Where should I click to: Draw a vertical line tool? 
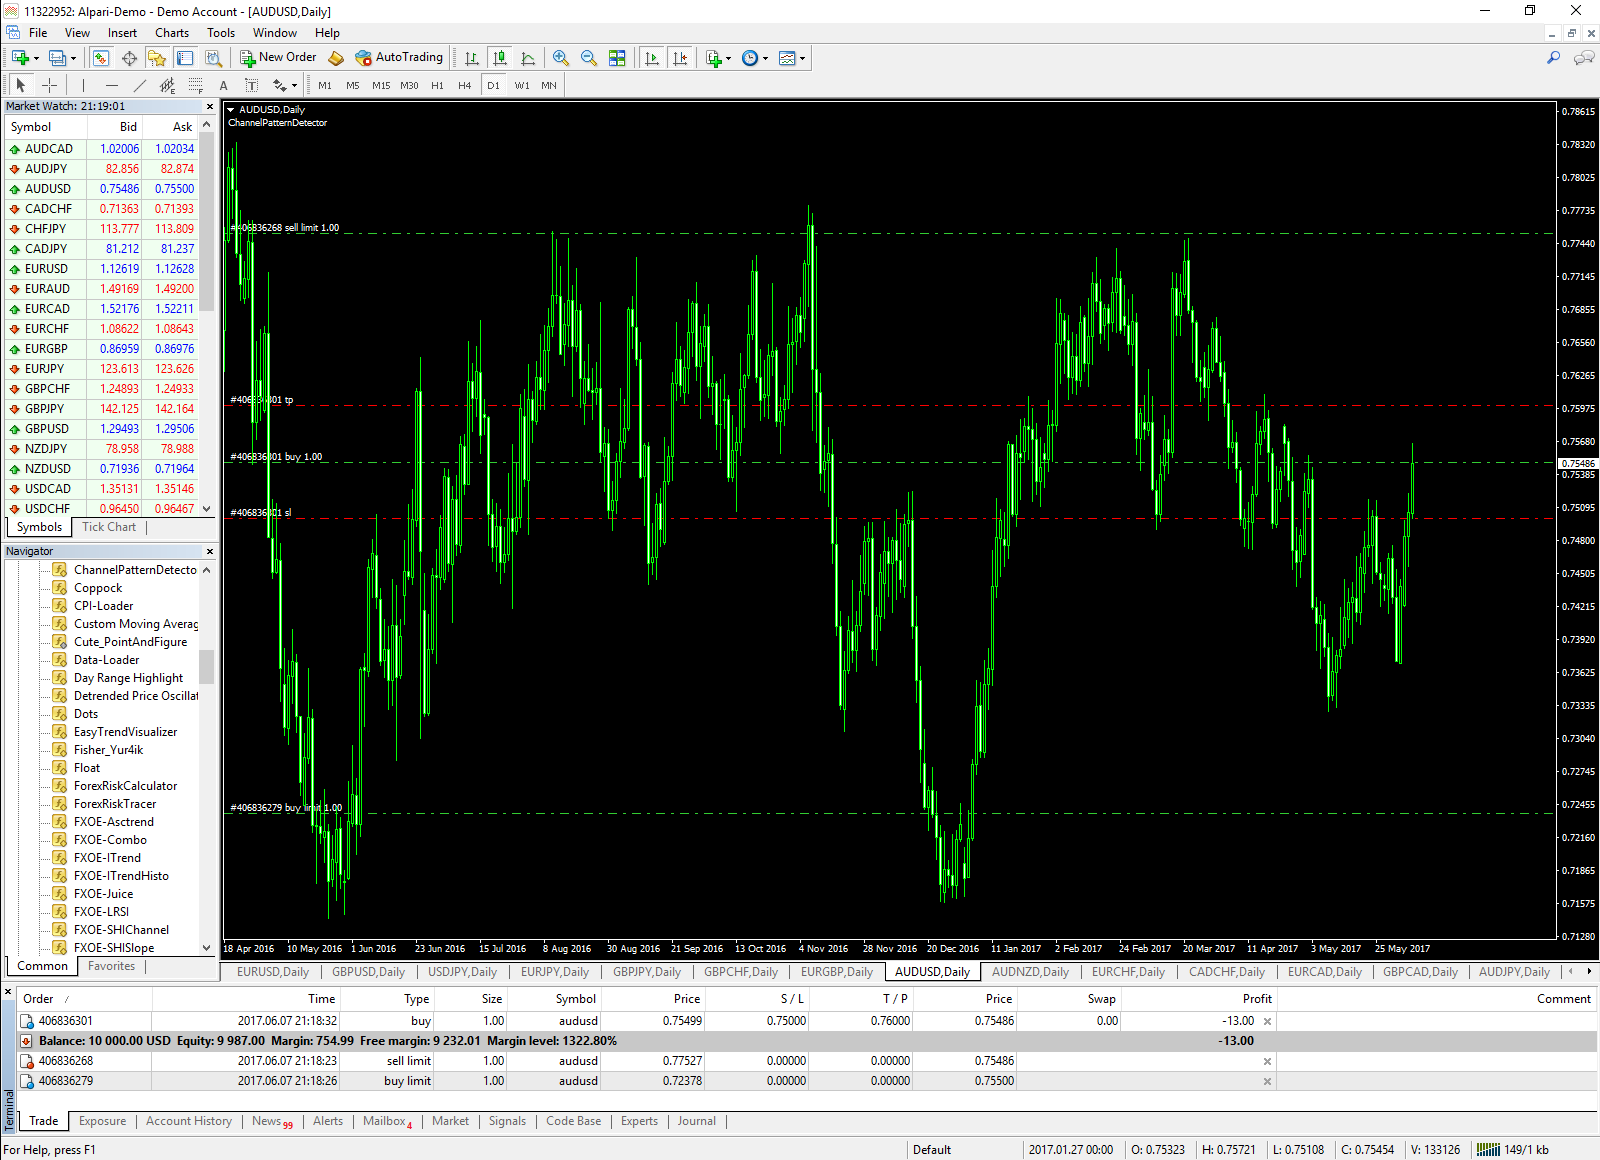point(84,85)
